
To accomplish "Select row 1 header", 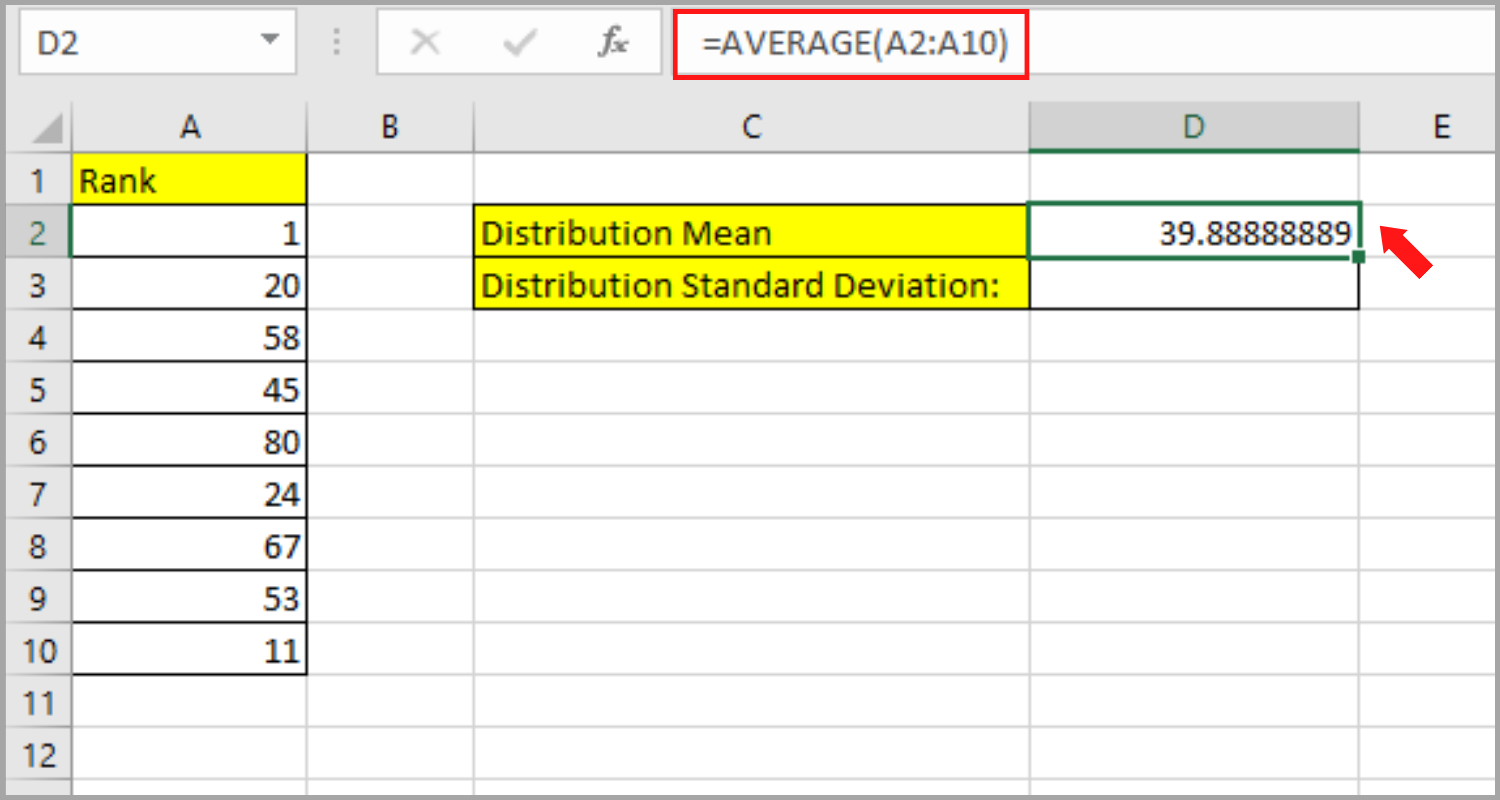I will (x=37, y=180).
